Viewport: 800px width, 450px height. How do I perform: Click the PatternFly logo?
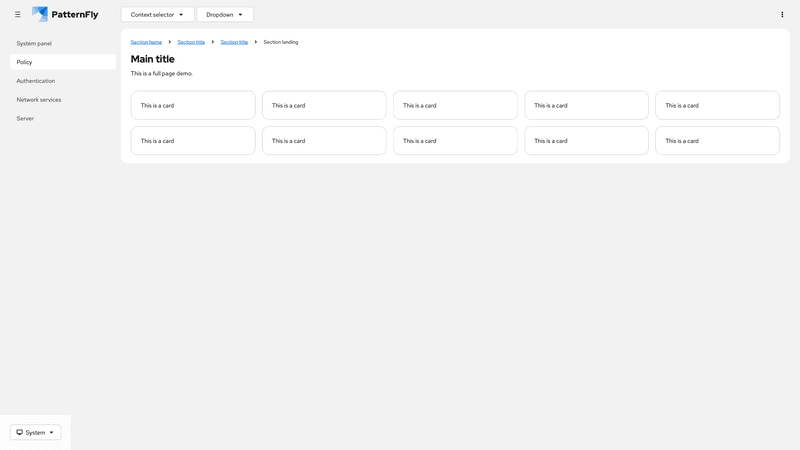point(66,15)
